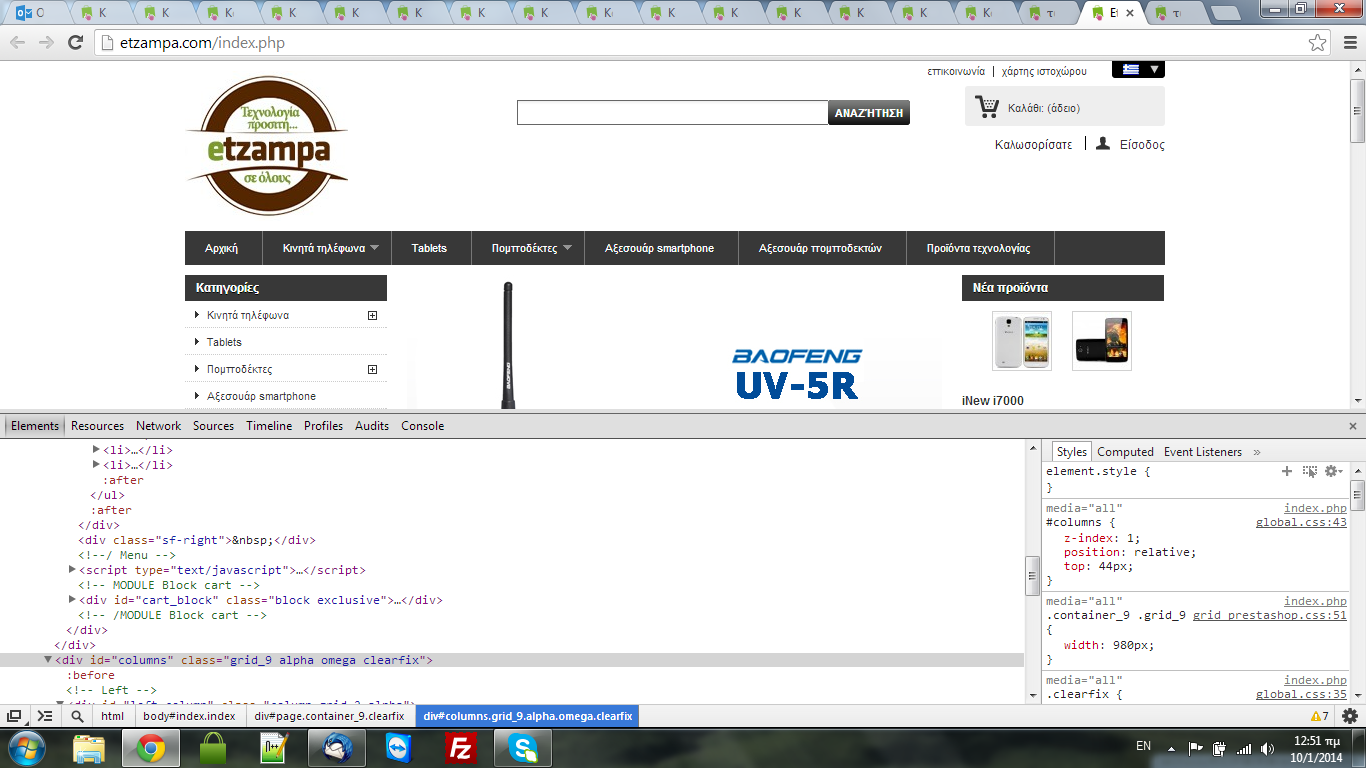The image size is (1366, 768).
Task: Open the language selector dropdown arrow
Action: click(x=1155, y=70)
